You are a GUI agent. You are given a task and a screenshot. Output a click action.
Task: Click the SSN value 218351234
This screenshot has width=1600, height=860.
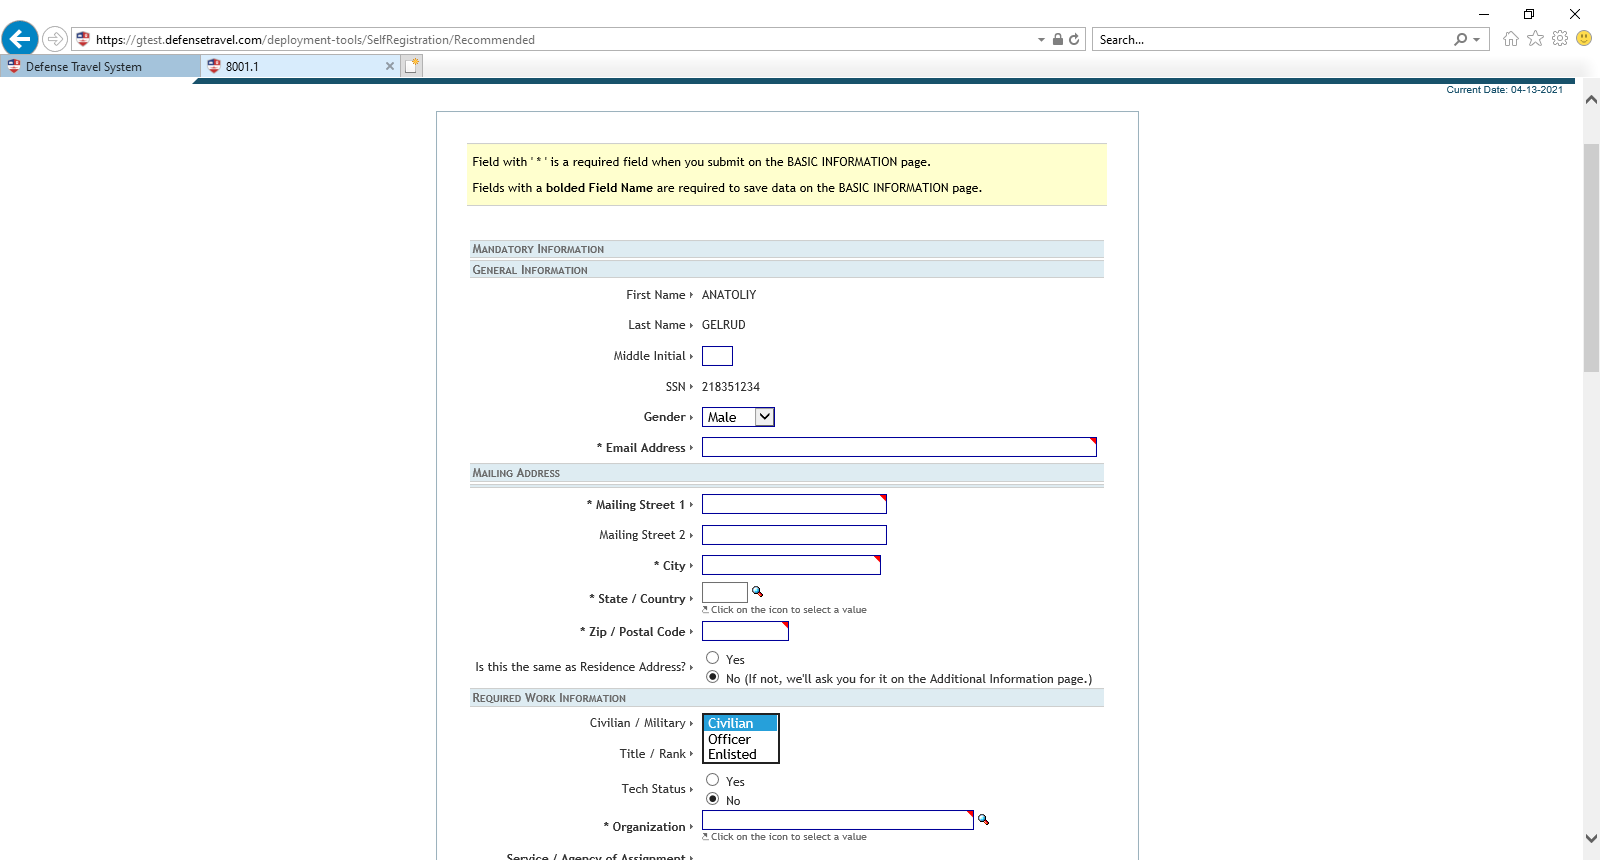731,387
